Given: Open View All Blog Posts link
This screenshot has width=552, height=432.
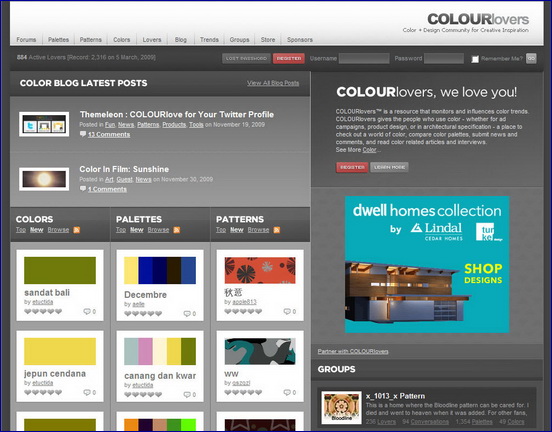Looking at the screenshot, I should [x=273, y=83].
